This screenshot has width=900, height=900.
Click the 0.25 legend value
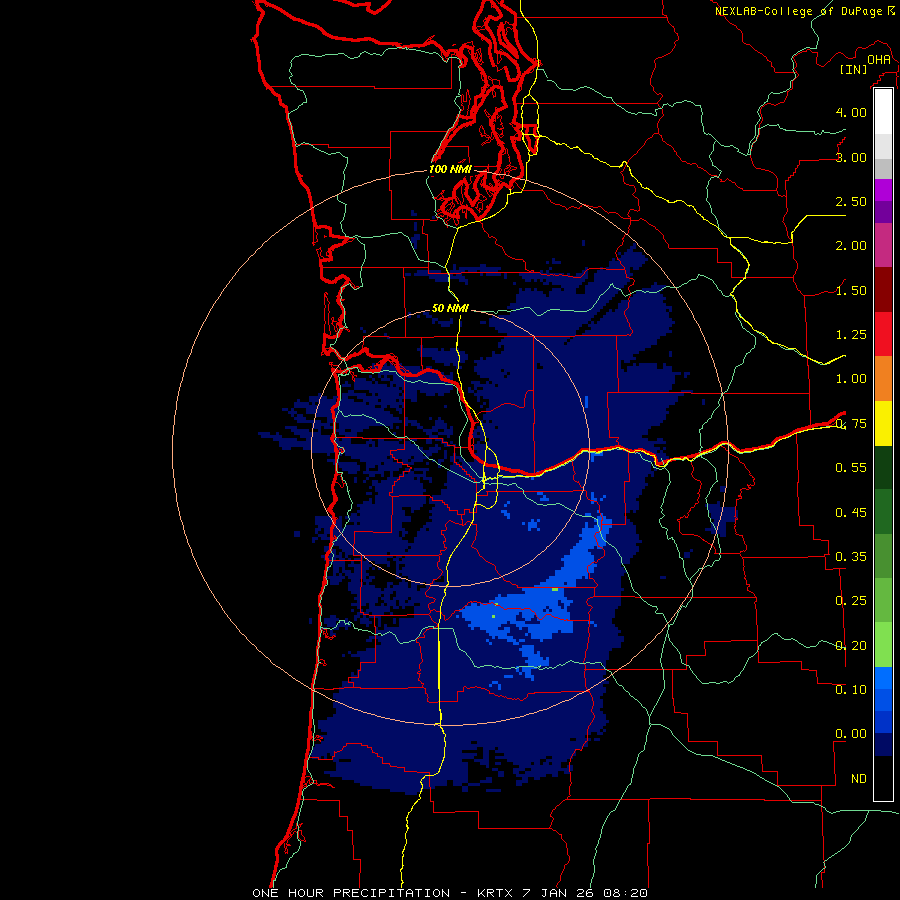[851, 601]
